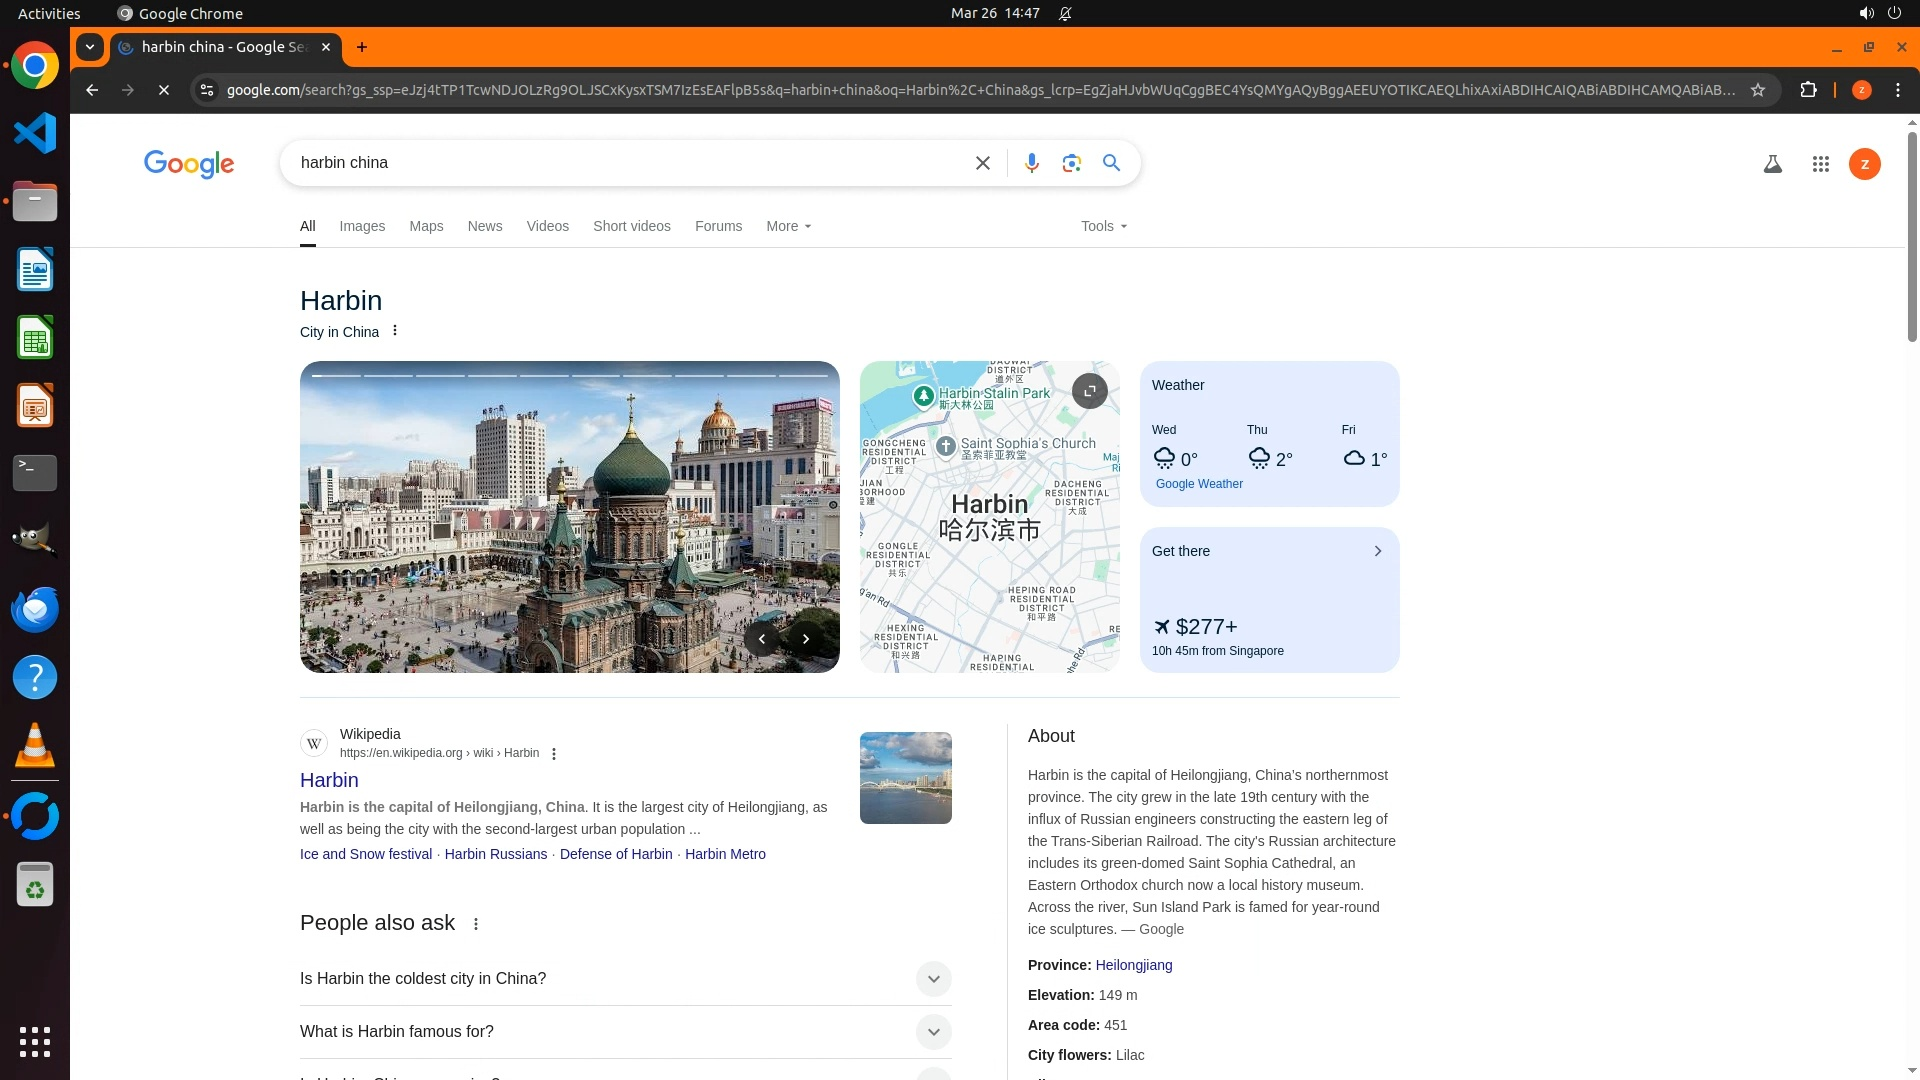This screenshot has width=1920, height=1080.
Task: Open the Heilongjiang province link
Action: (1133, 965)
